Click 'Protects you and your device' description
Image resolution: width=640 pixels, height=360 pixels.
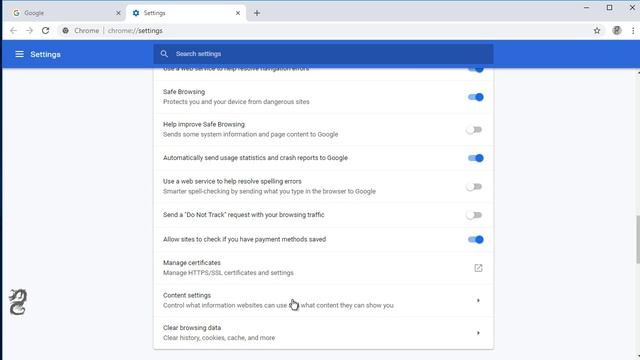tap(236, 102)
